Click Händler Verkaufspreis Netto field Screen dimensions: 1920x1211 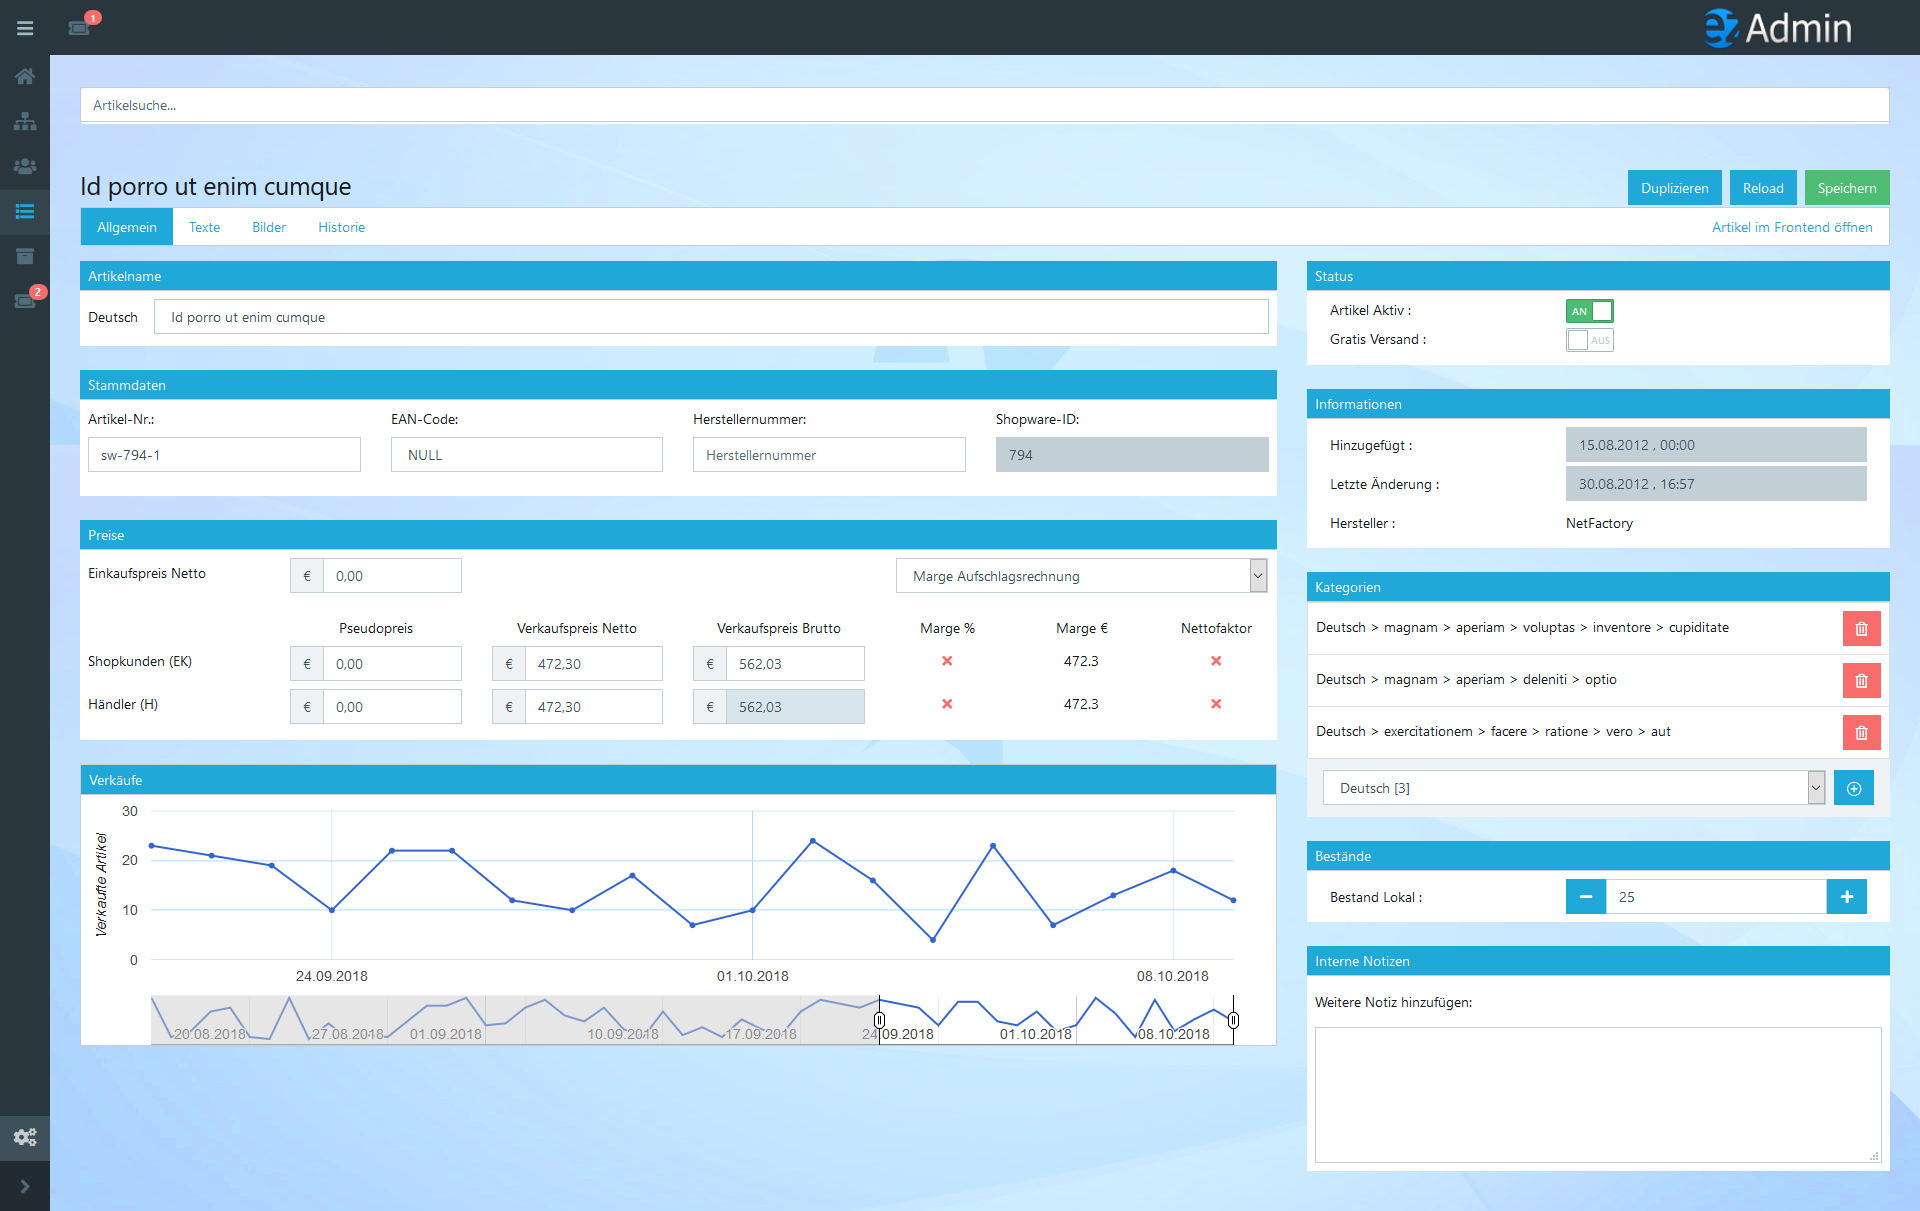coord(593,707)
